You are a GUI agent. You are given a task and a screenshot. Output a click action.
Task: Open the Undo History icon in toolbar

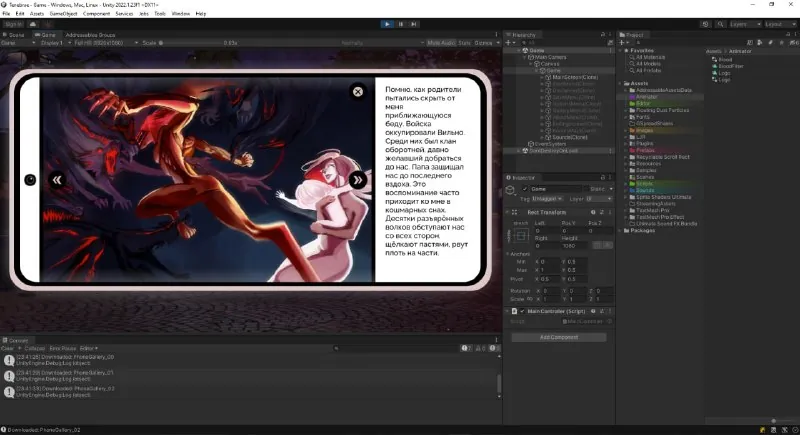tap(706, 24)
